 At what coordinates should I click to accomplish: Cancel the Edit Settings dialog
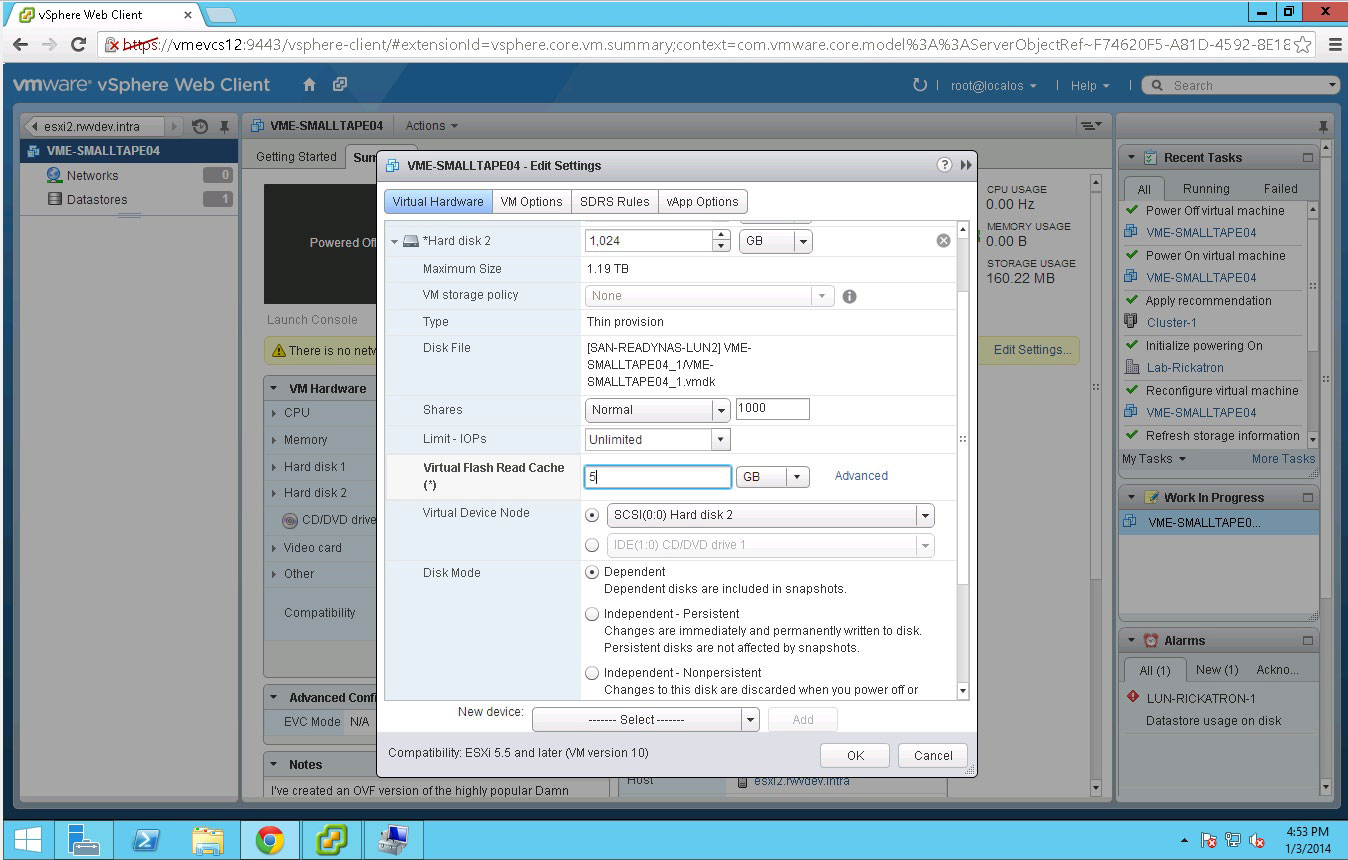pos(933,755)
